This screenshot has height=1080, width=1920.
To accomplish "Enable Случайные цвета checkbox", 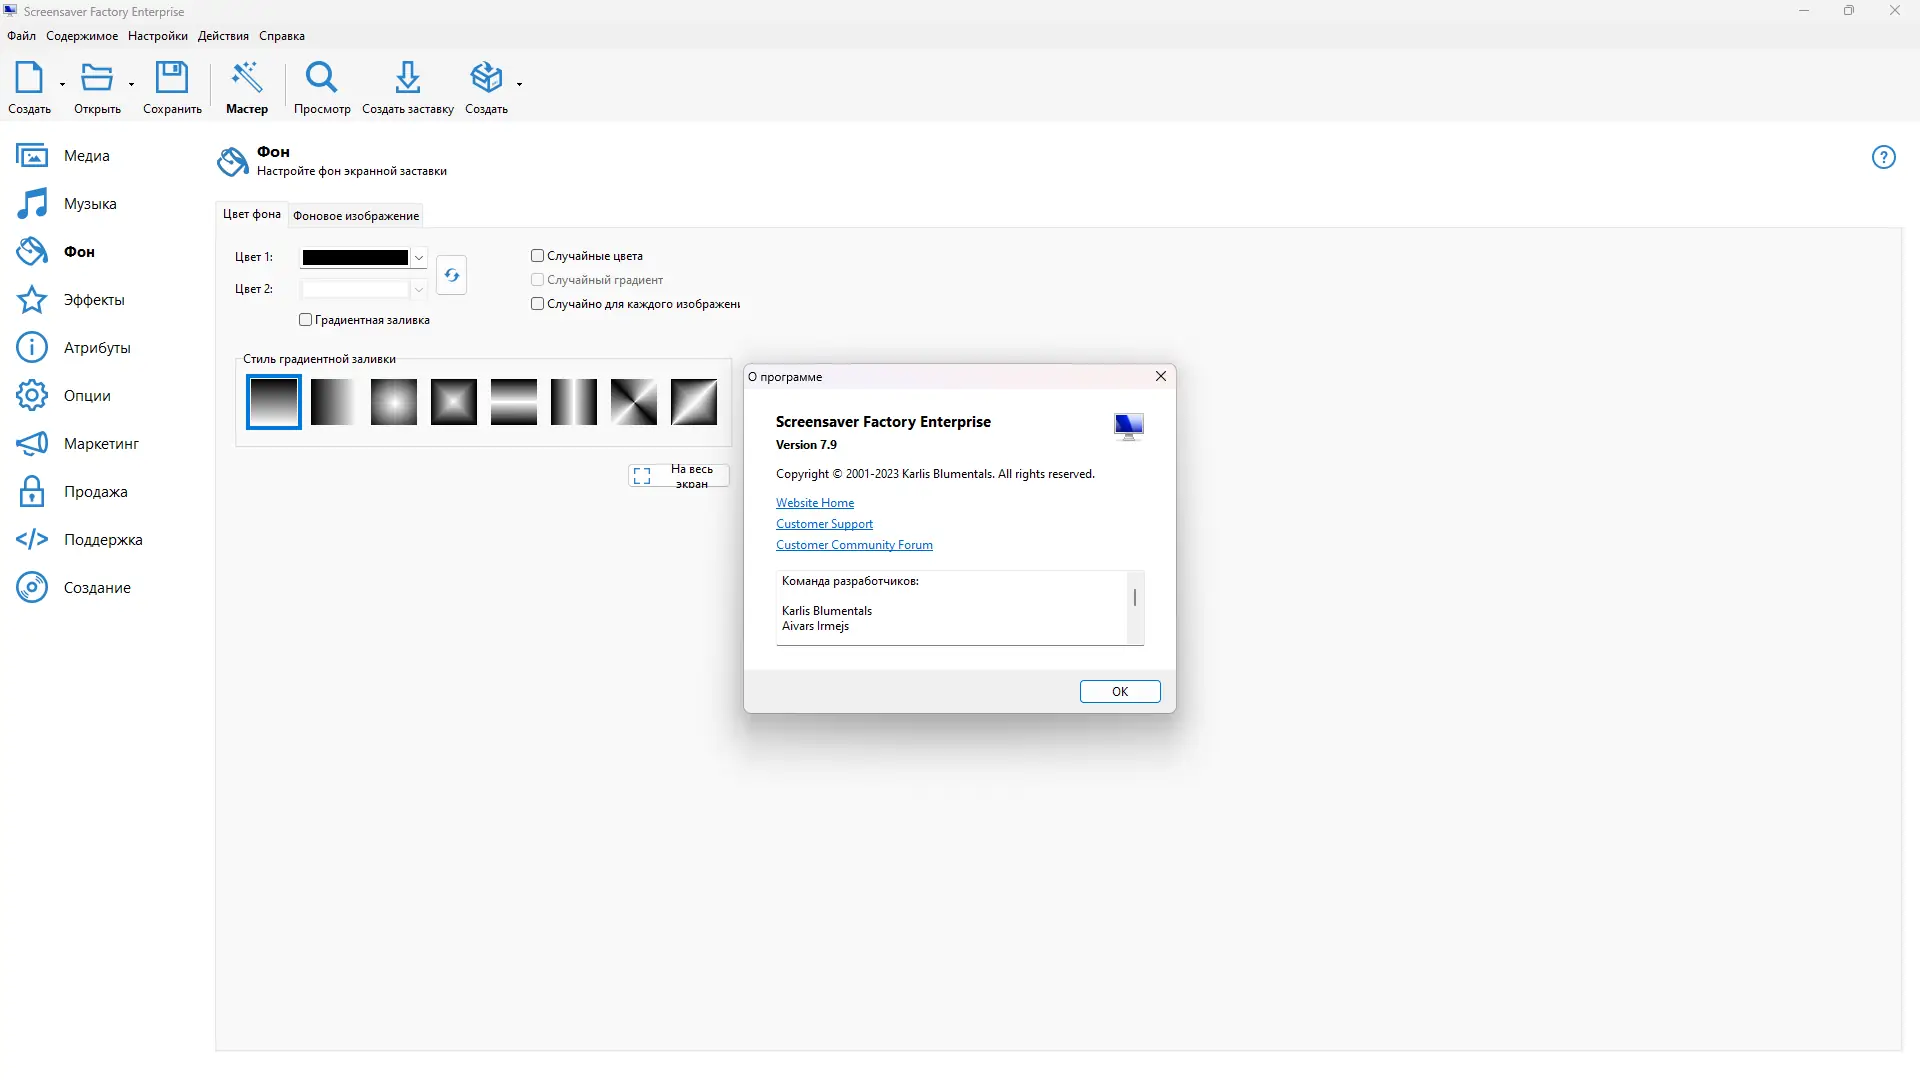I will tap(537, 255).
